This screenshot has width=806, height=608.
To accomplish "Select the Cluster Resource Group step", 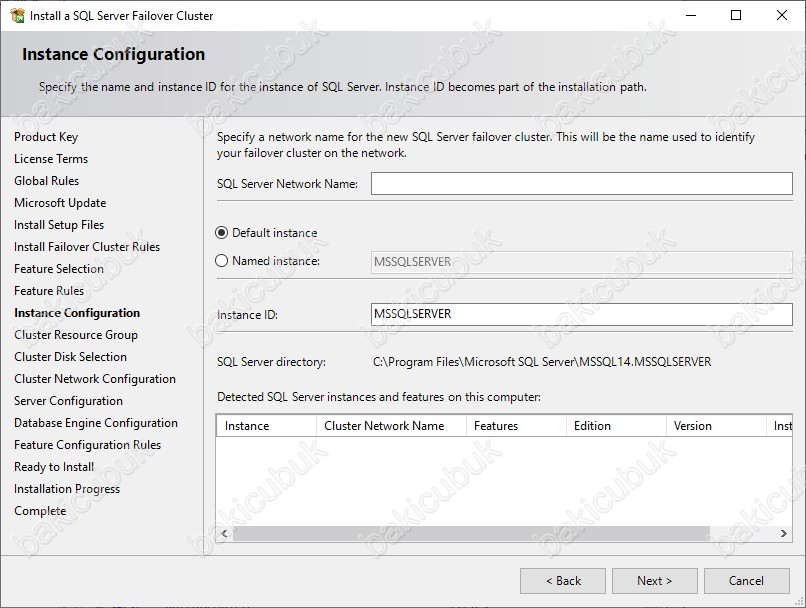I will (x=76, y=335).
